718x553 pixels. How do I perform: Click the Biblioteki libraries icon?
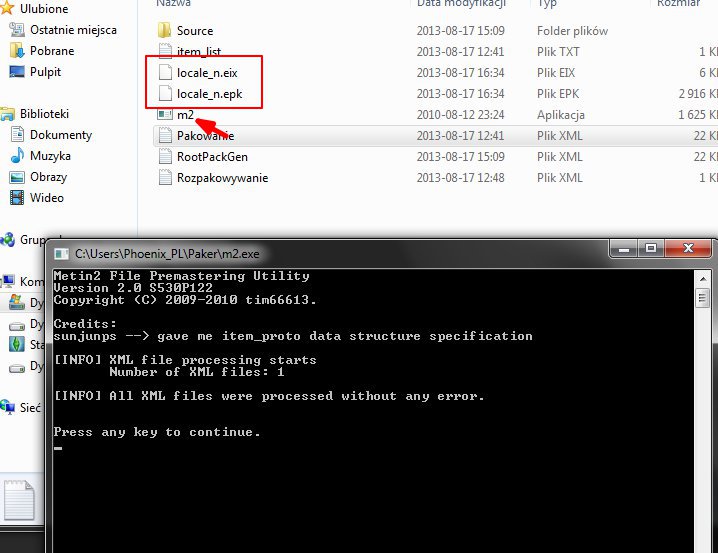7,114
